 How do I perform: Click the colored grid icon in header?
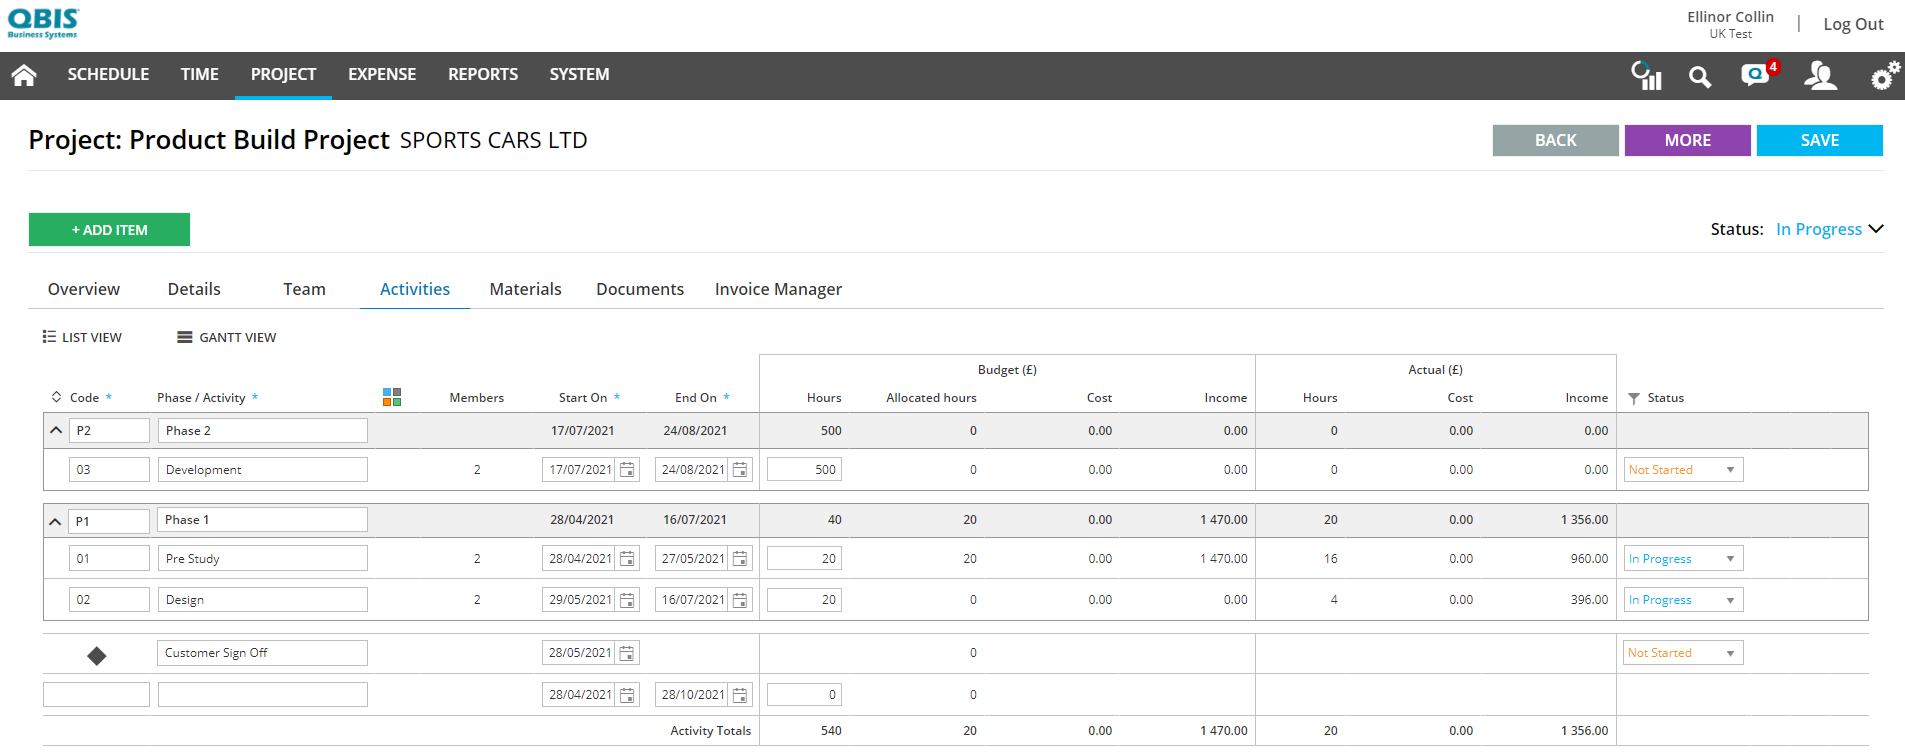pos(392,397)
